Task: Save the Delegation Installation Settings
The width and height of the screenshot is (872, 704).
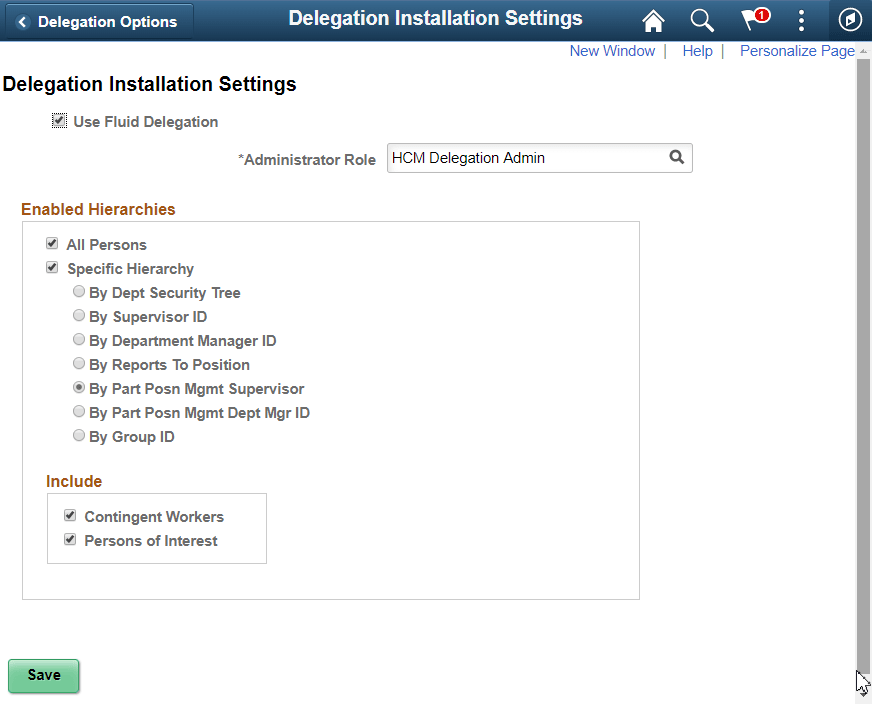Action: [x=43, y=676]
